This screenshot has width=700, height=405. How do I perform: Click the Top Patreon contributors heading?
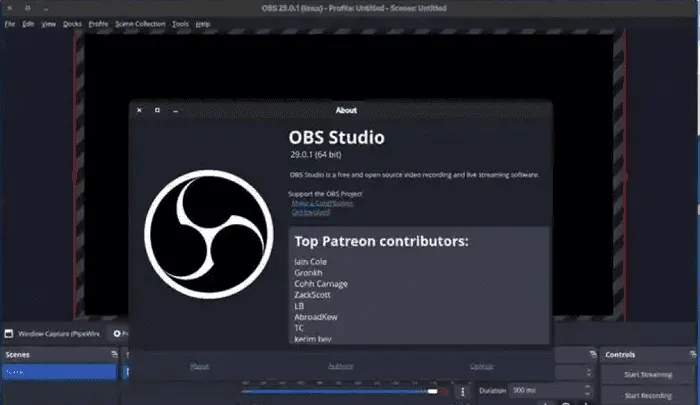click(381, 241)
